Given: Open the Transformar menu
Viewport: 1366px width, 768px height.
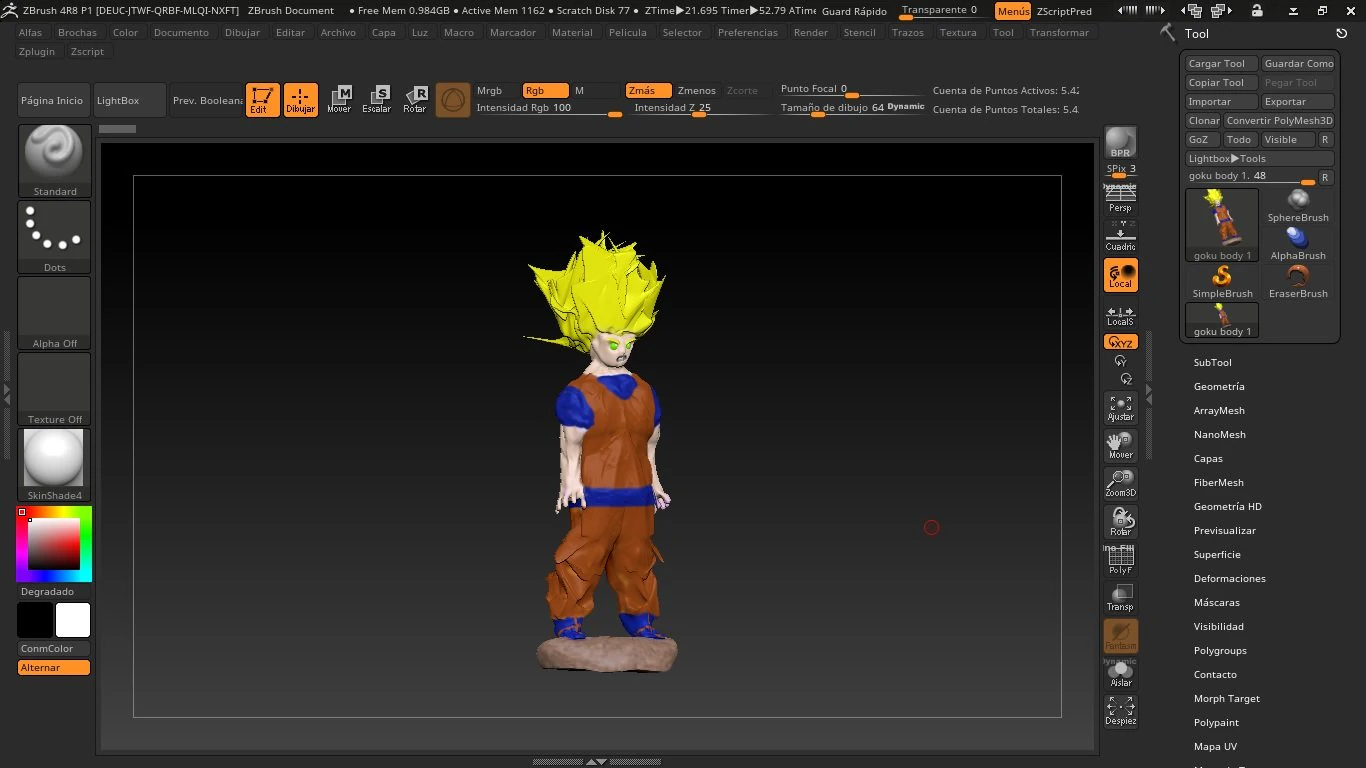Looking at the screenshot, I should coord(1059,32).
